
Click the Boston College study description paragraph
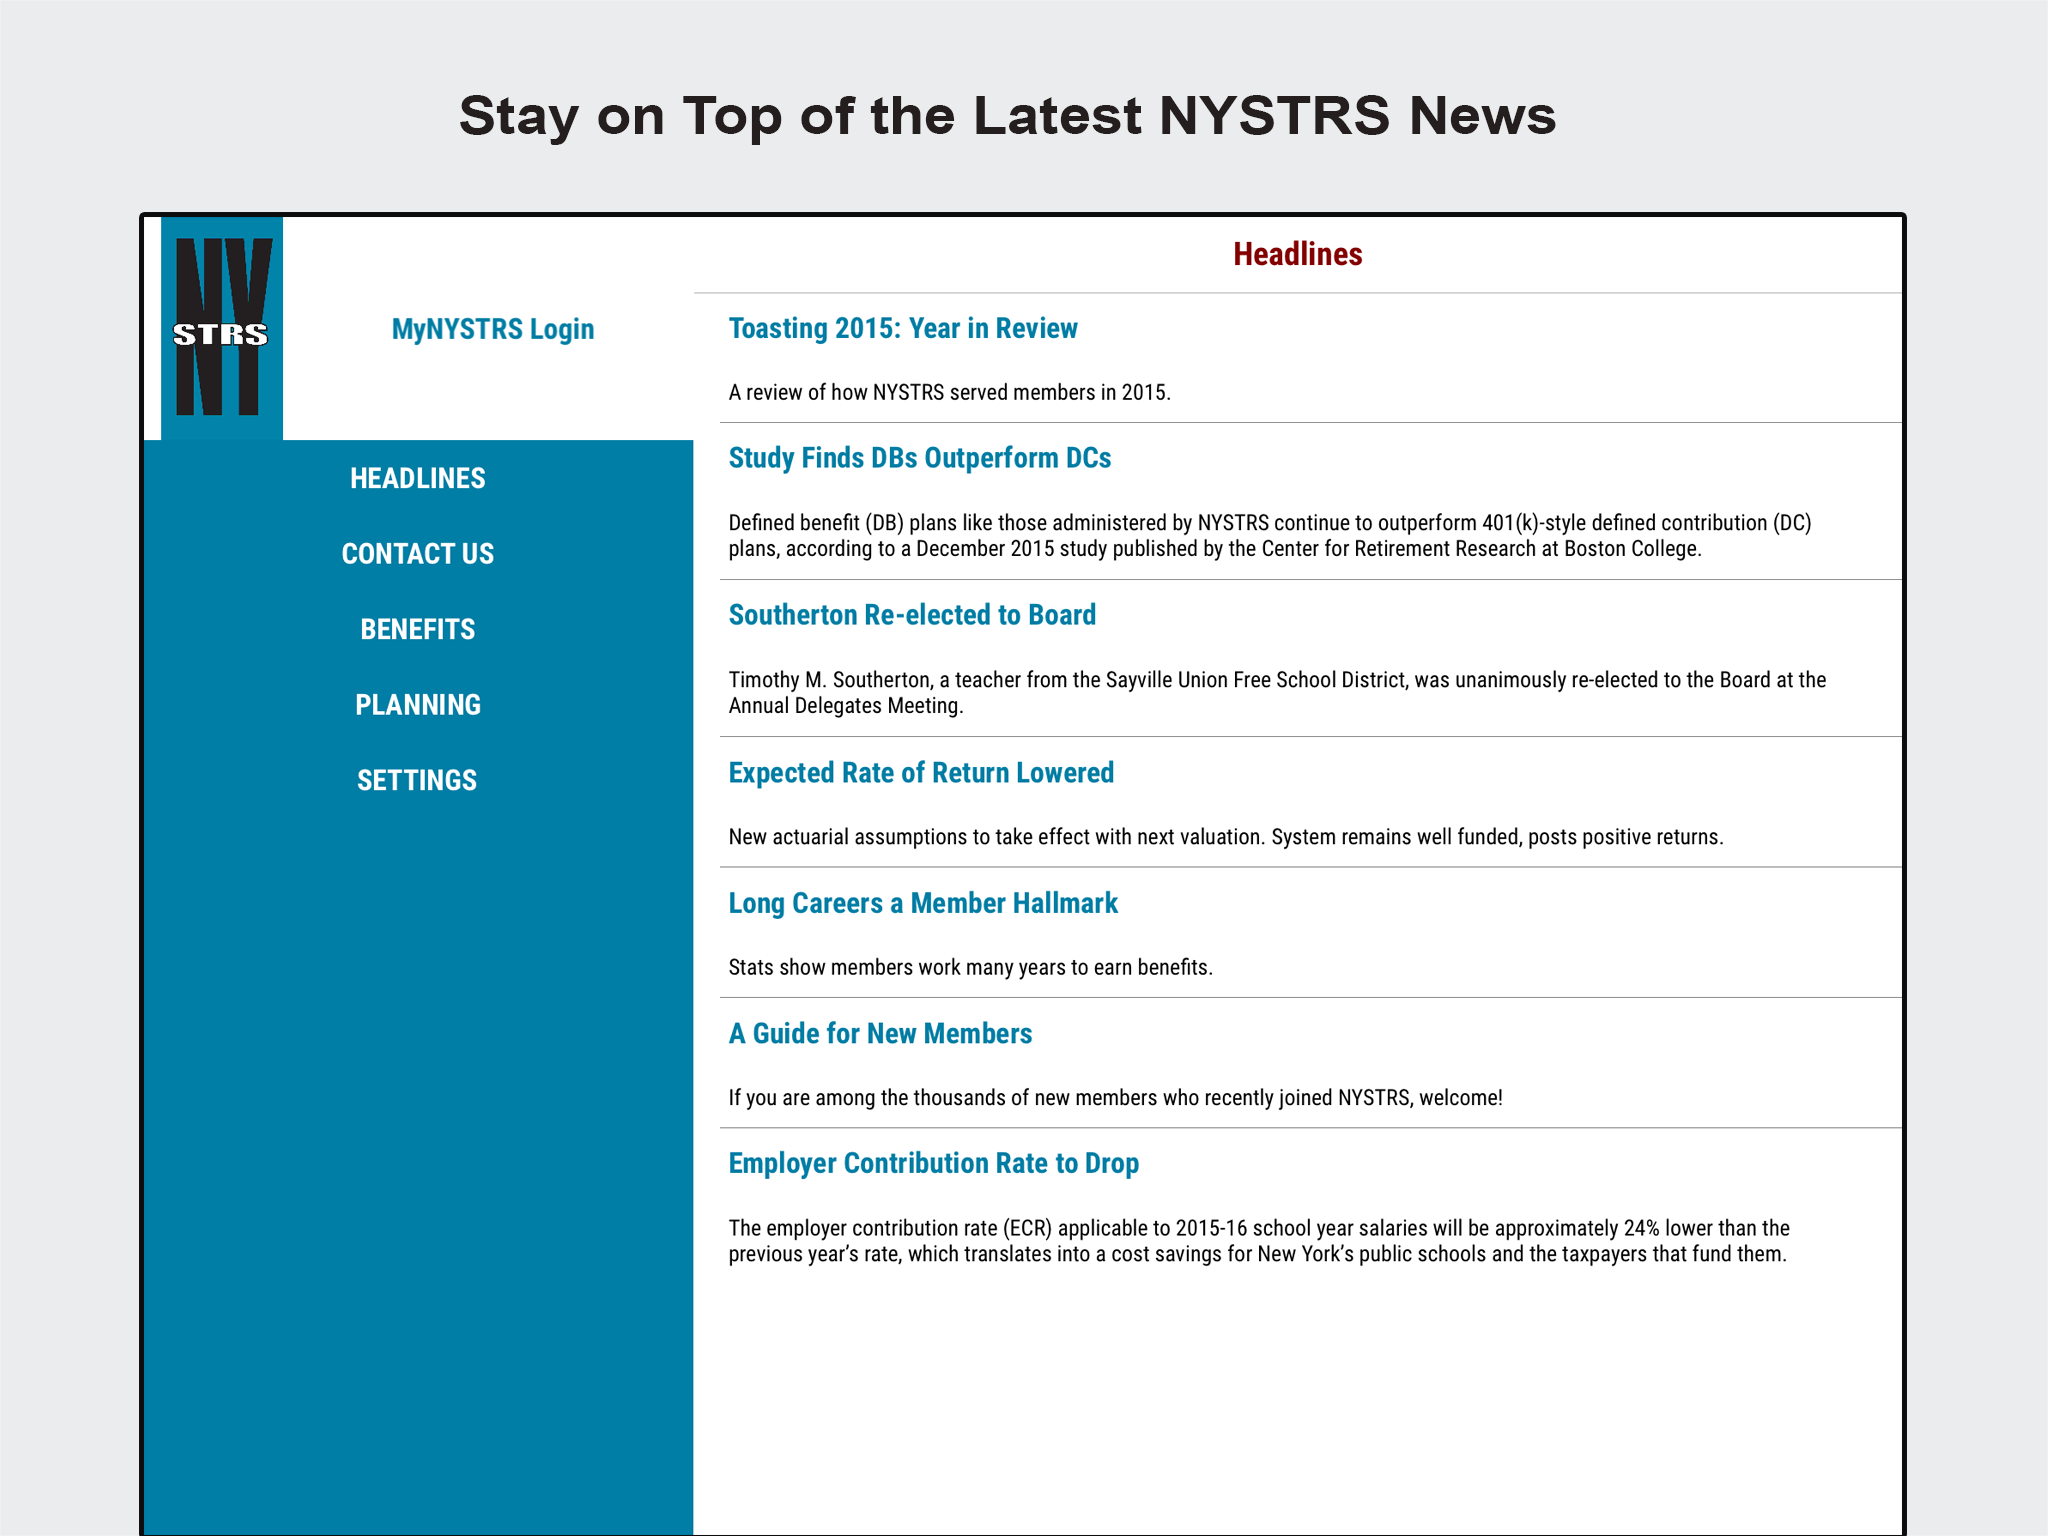[x=1268, y=536]
